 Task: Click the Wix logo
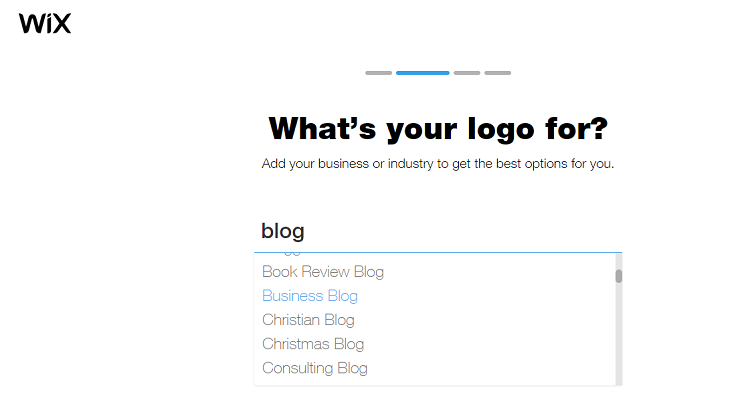(45, 24)
